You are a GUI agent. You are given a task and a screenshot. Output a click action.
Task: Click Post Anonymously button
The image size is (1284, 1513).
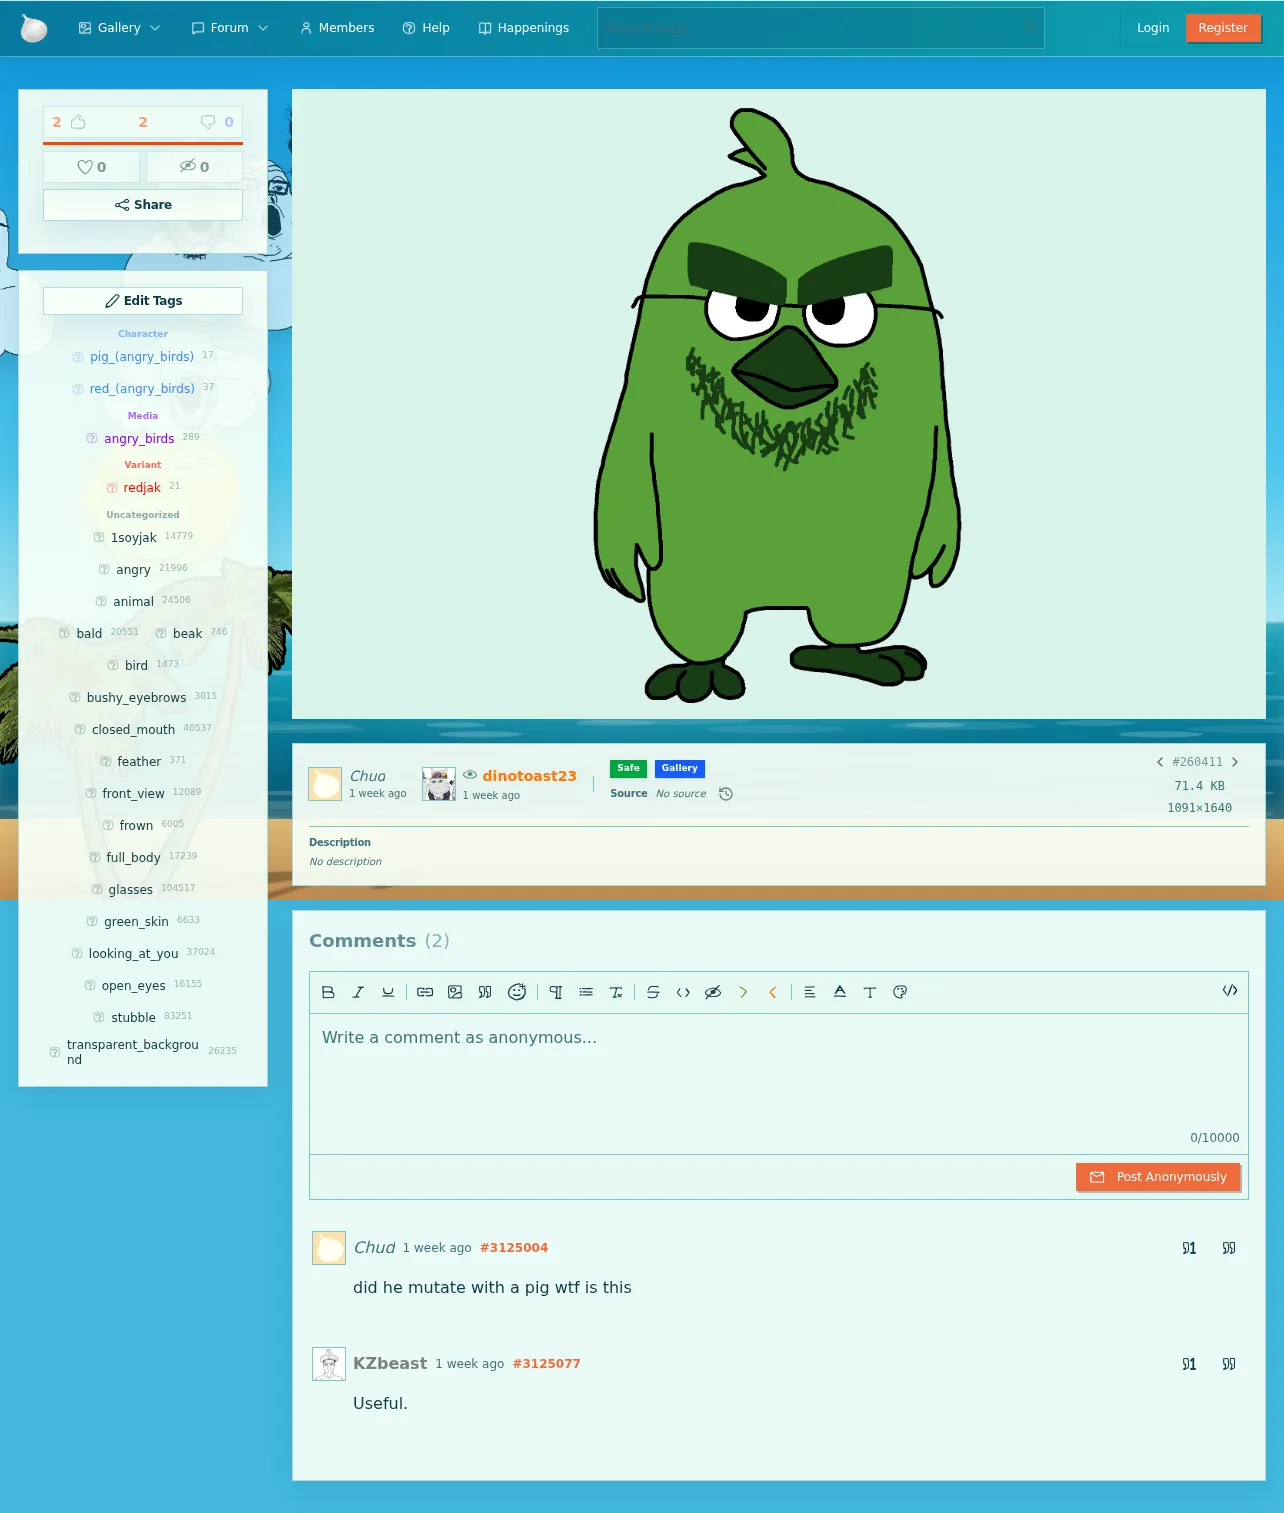pos(1158,1177)
